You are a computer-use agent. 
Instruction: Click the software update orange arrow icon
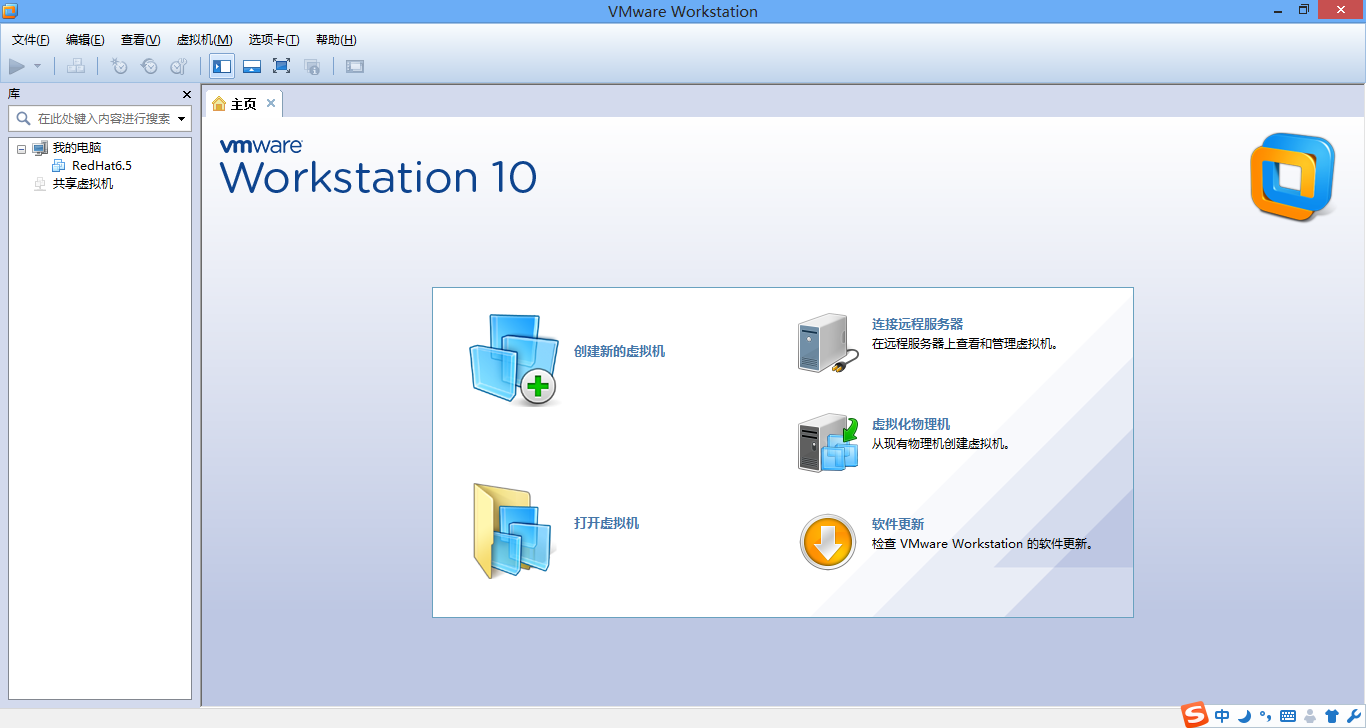coord(828,542)
